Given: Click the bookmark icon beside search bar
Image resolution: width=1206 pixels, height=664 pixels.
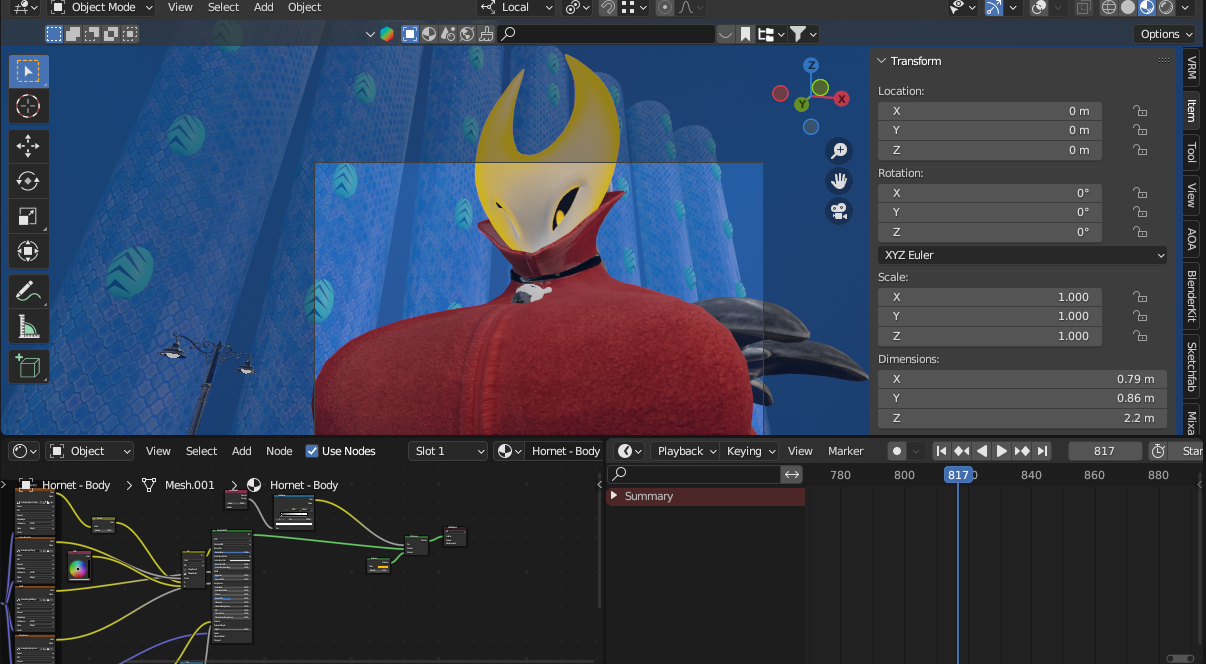Looking at the screenshot, I should coord(746,34).
